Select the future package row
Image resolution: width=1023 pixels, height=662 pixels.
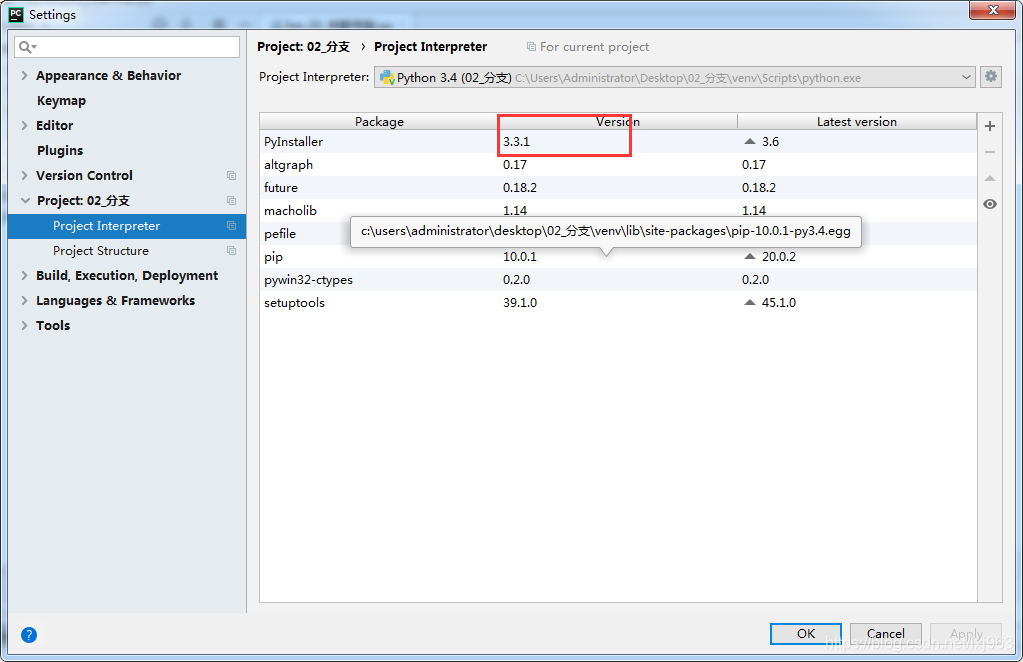point(618,187)
